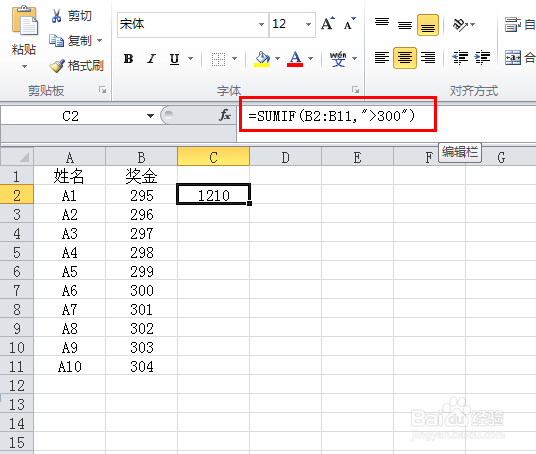Click increase indent icon
Screen dimensions: 536x454
click(x=482, y=57)
